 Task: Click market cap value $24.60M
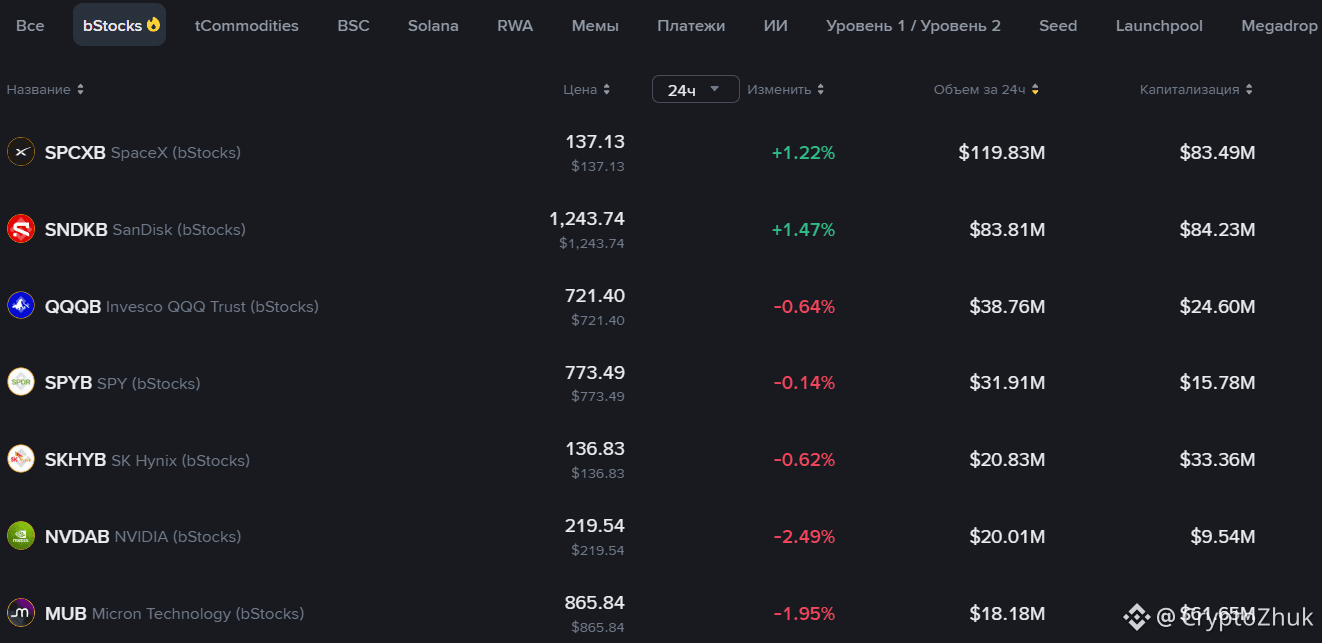click(x=1217, y=307)
